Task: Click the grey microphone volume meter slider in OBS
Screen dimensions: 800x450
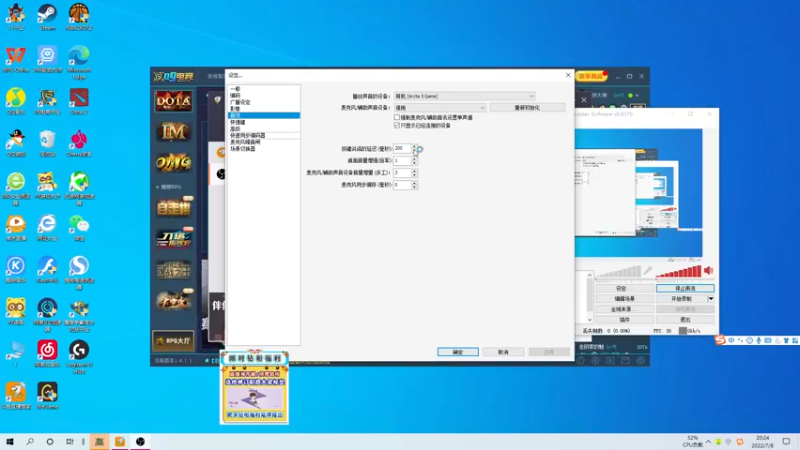Action: (618, 271)
